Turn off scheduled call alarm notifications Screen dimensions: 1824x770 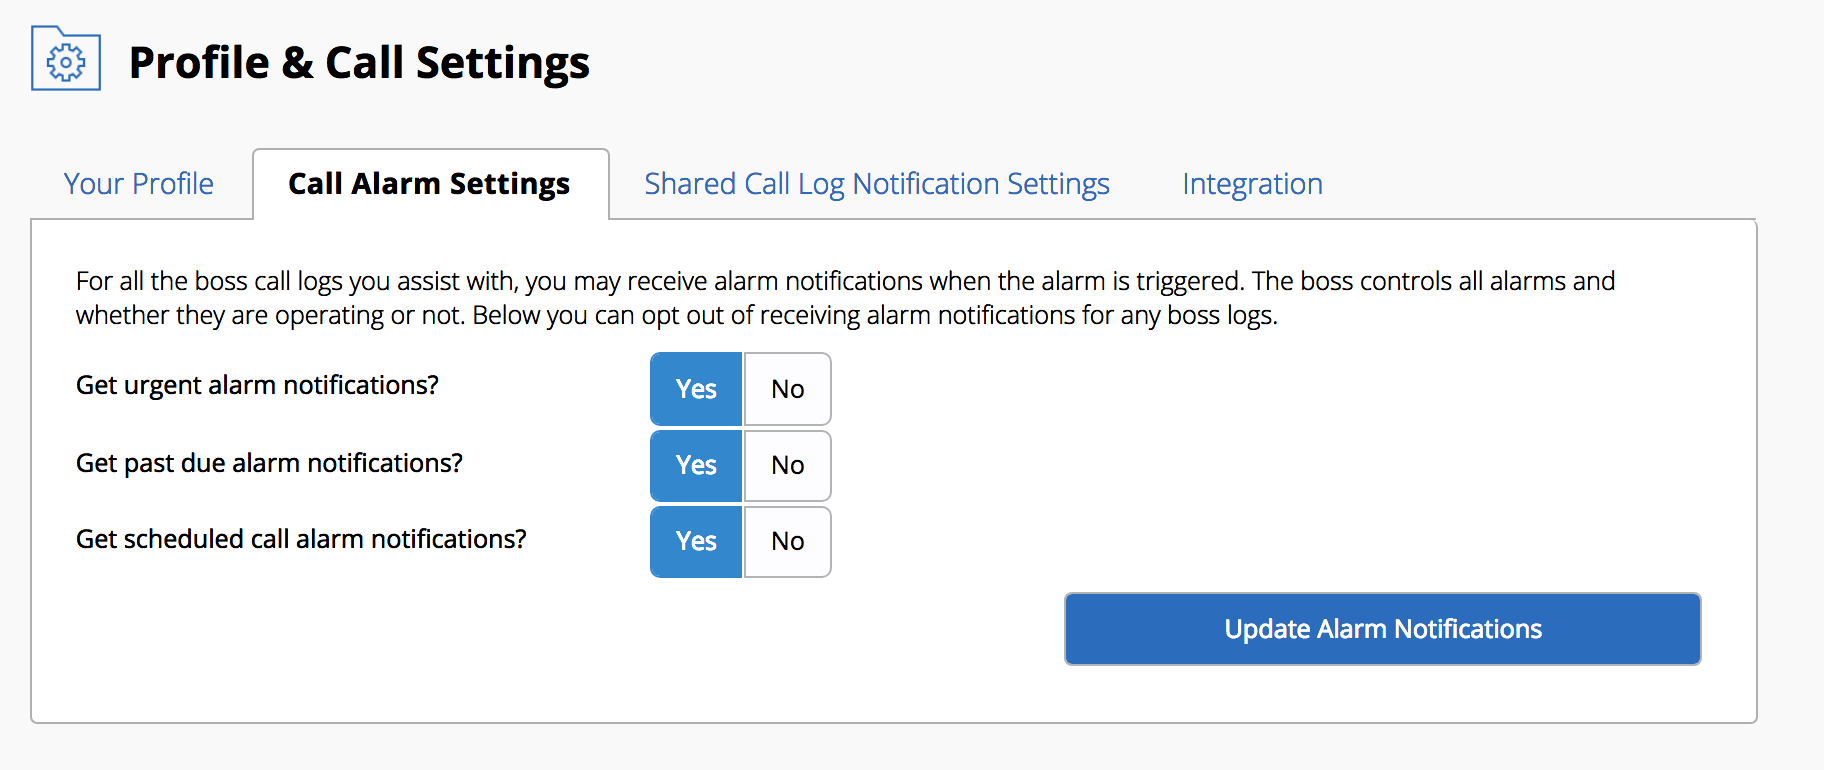787,542
